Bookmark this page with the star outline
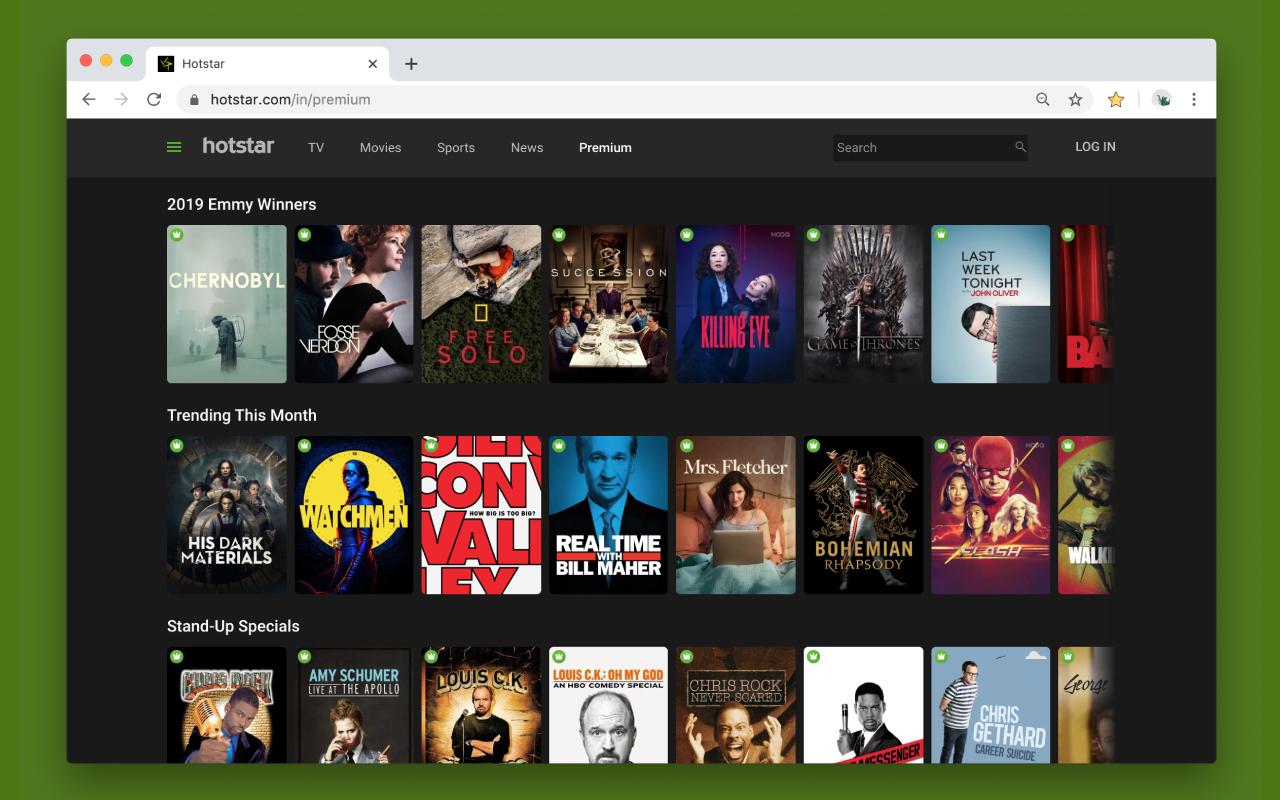This screenshot has height=800, width=1280. (1075, 99)
